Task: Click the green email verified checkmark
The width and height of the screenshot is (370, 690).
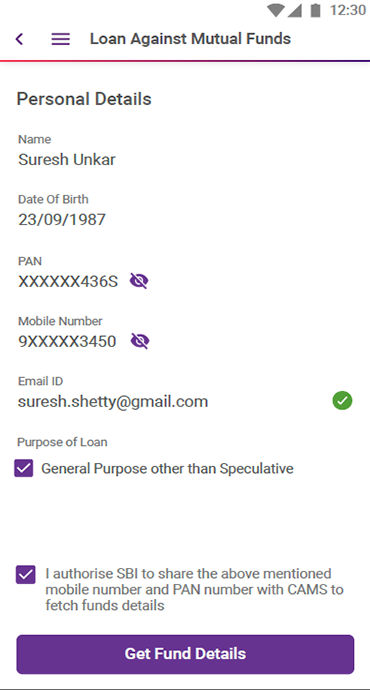Action: pos(342,401)
